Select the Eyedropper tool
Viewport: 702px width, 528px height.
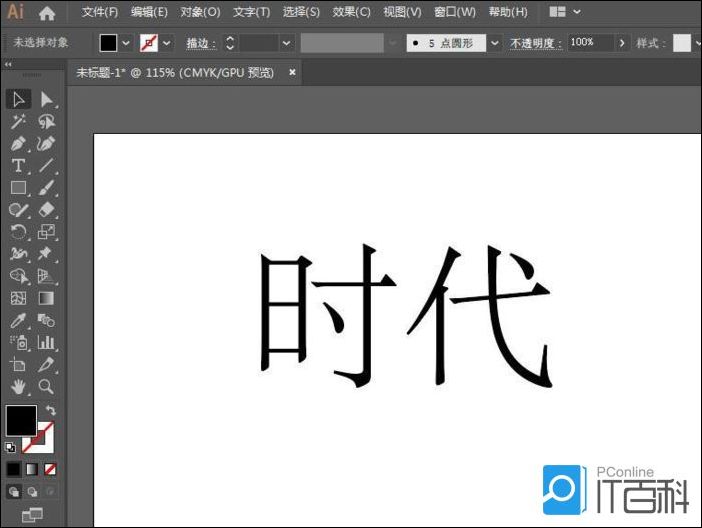coord(18,321)
